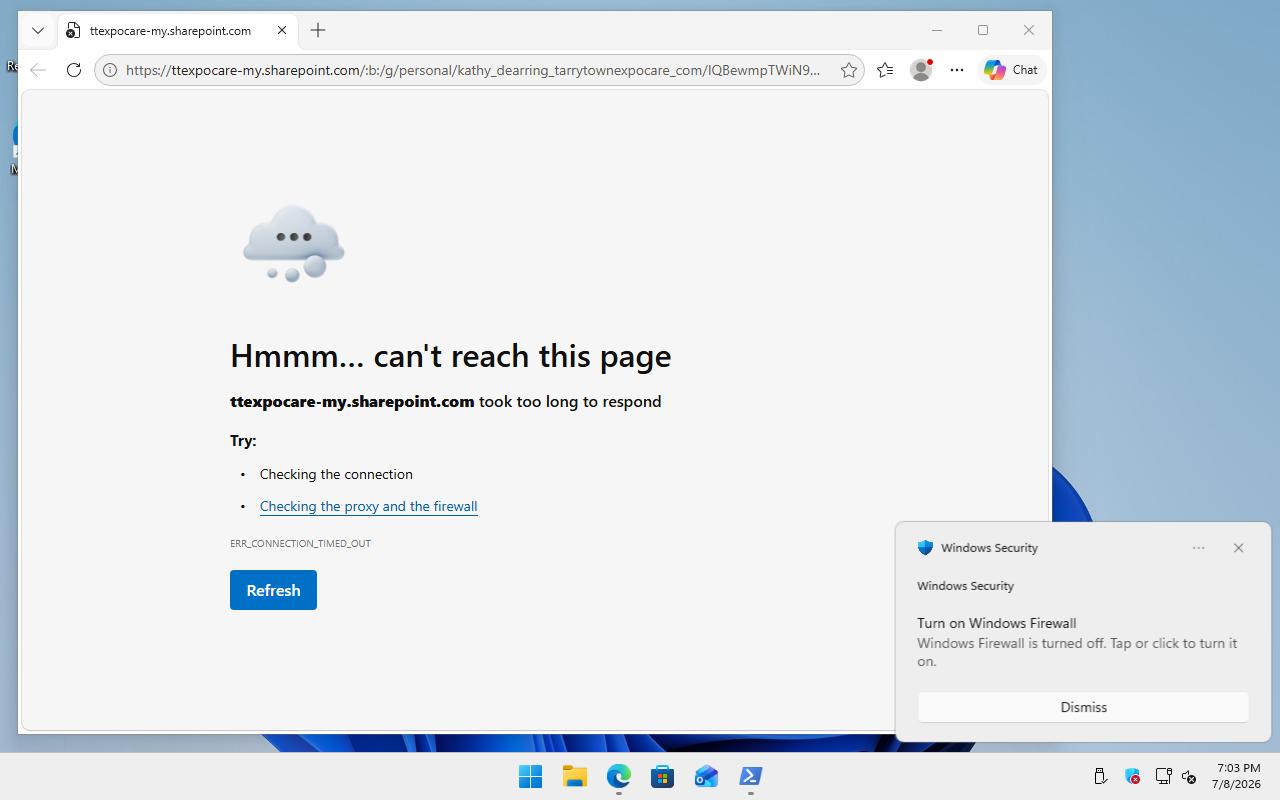1280x800 pixels.
Task: Click the Safely Remove Hardware tray icon
Action: click(1100, 776)
